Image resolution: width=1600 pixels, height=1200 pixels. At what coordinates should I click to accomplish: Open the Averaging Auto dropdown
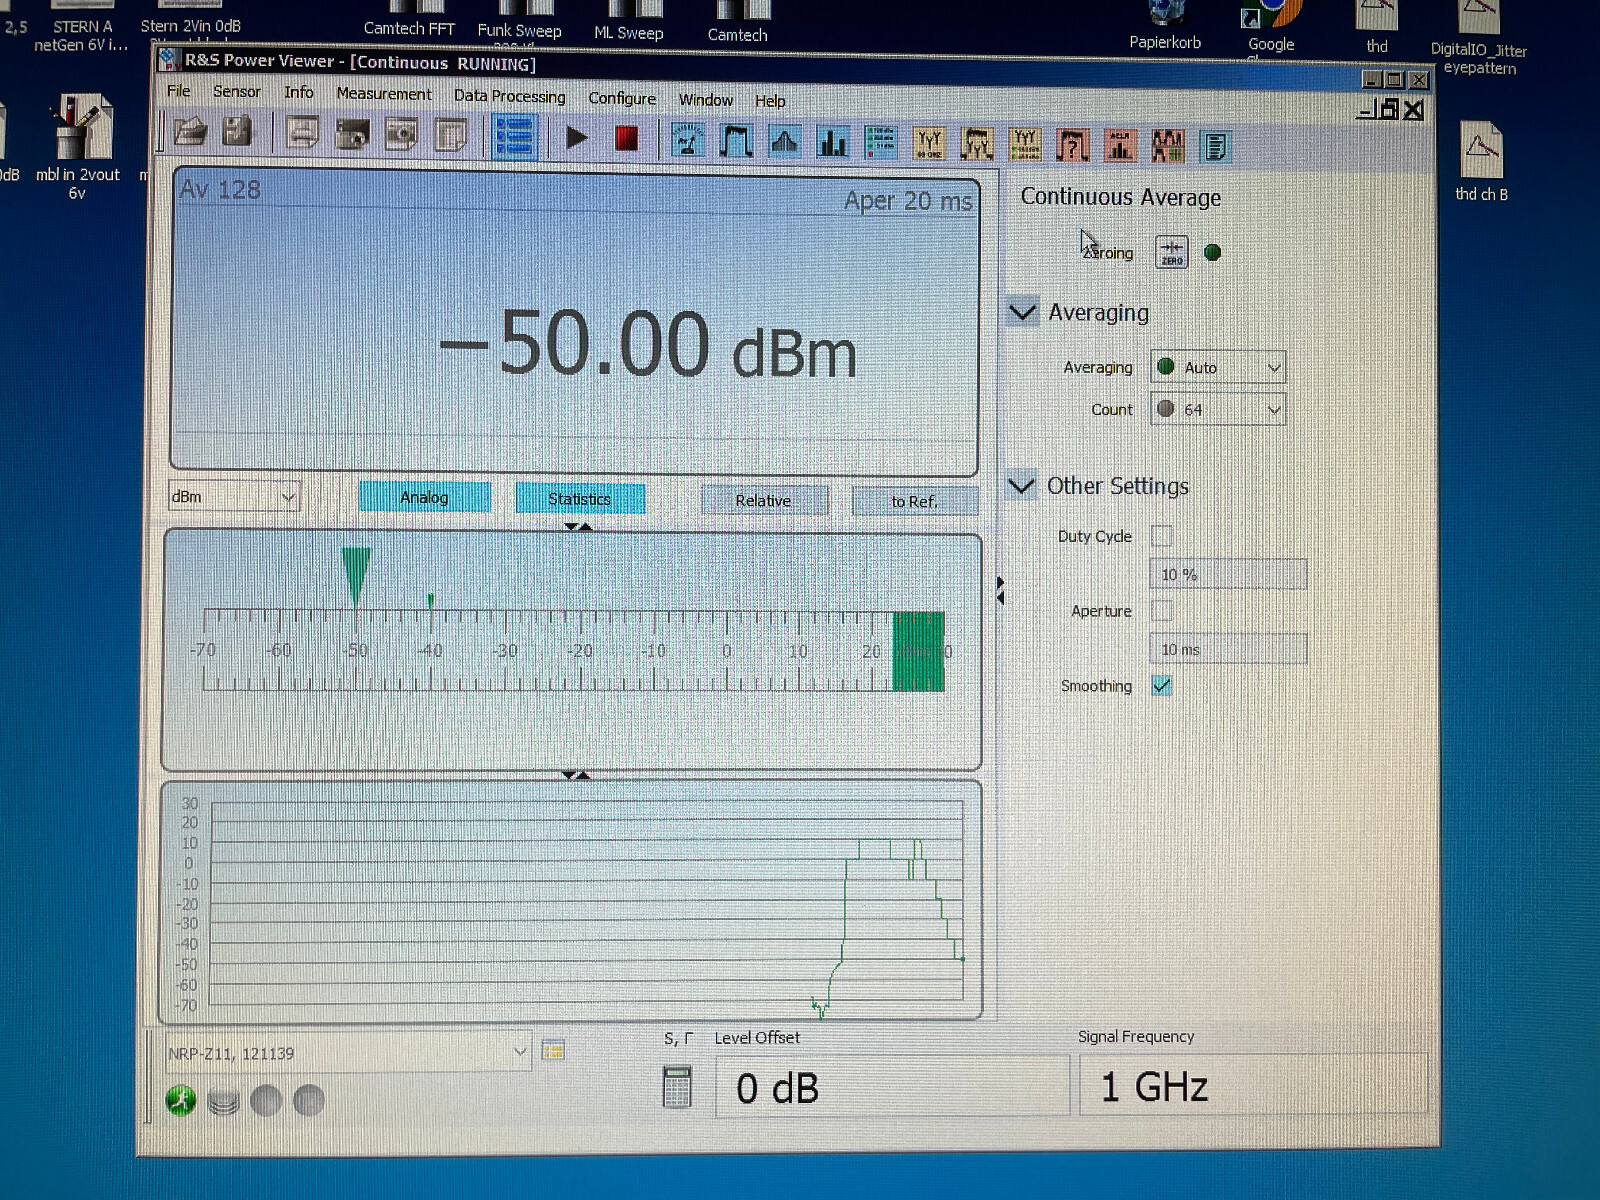pos(1218,367)
